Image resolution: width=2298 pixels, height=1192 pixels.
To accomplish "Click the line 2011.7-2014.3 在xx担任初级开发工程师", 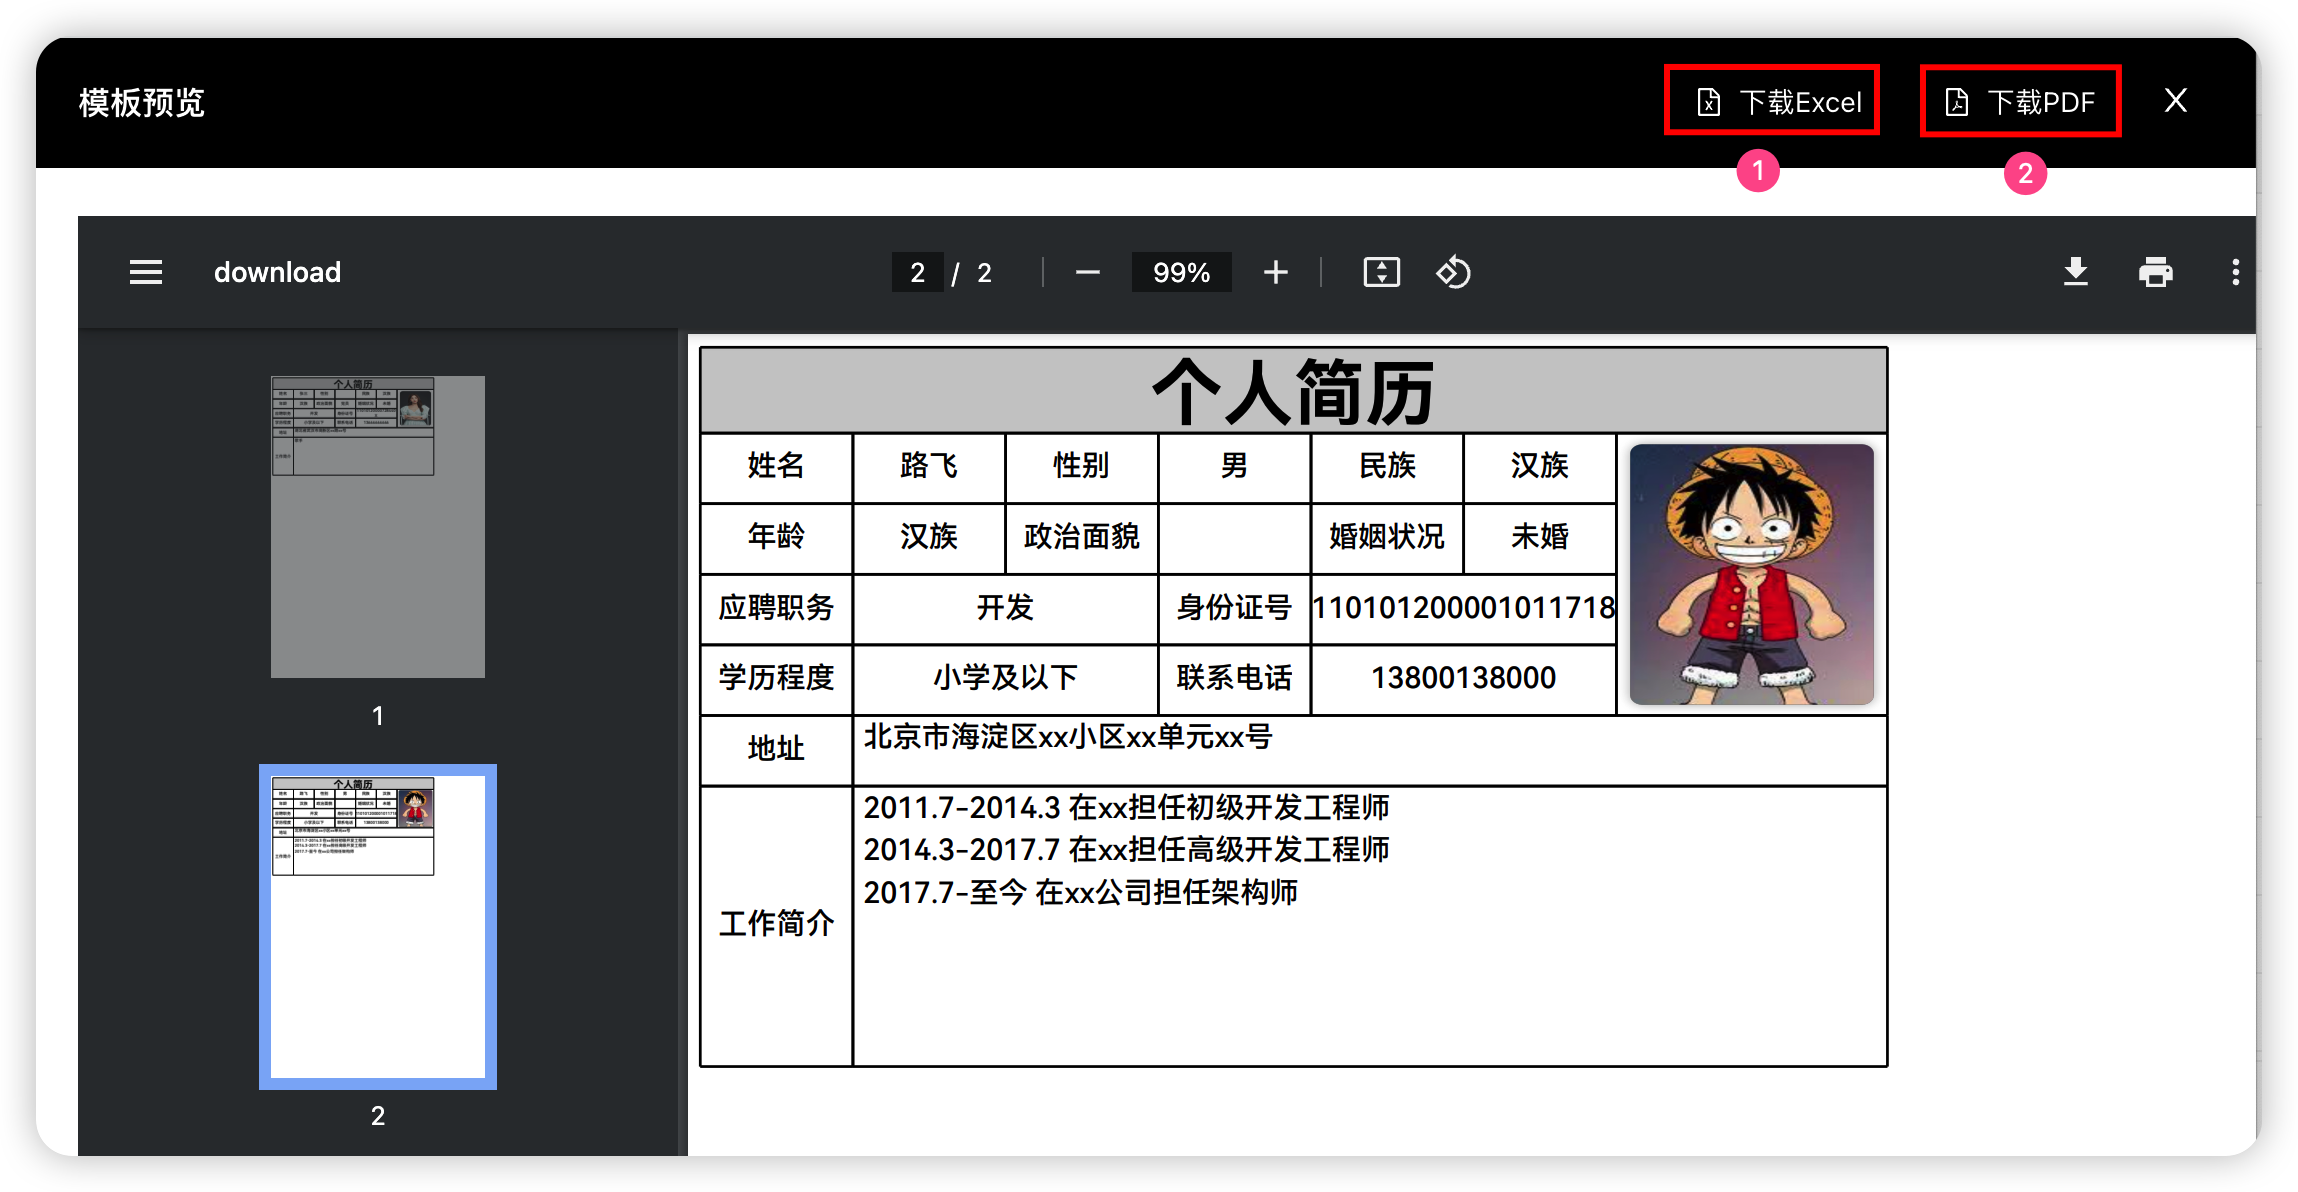I will coord(1126,807).
